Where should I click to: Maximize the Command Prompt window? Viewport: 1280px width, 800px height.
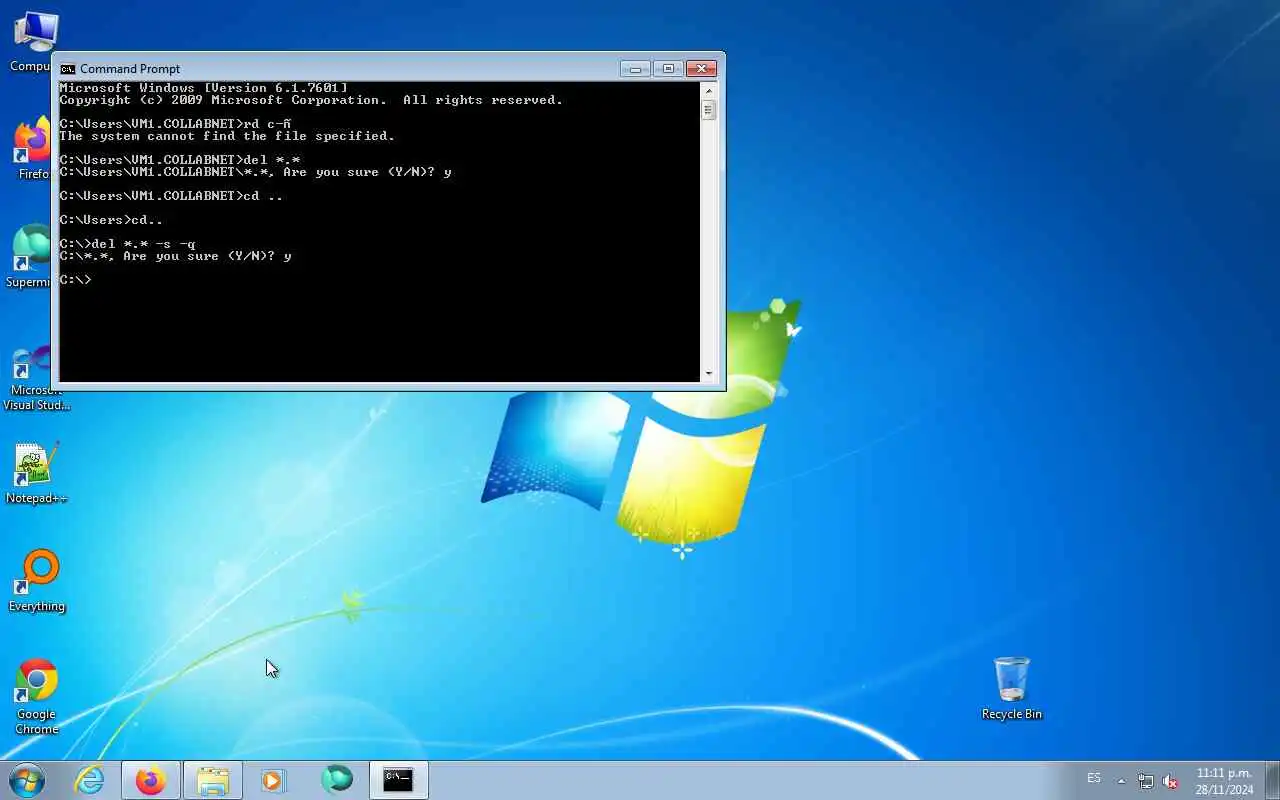[x=667, y=69]
